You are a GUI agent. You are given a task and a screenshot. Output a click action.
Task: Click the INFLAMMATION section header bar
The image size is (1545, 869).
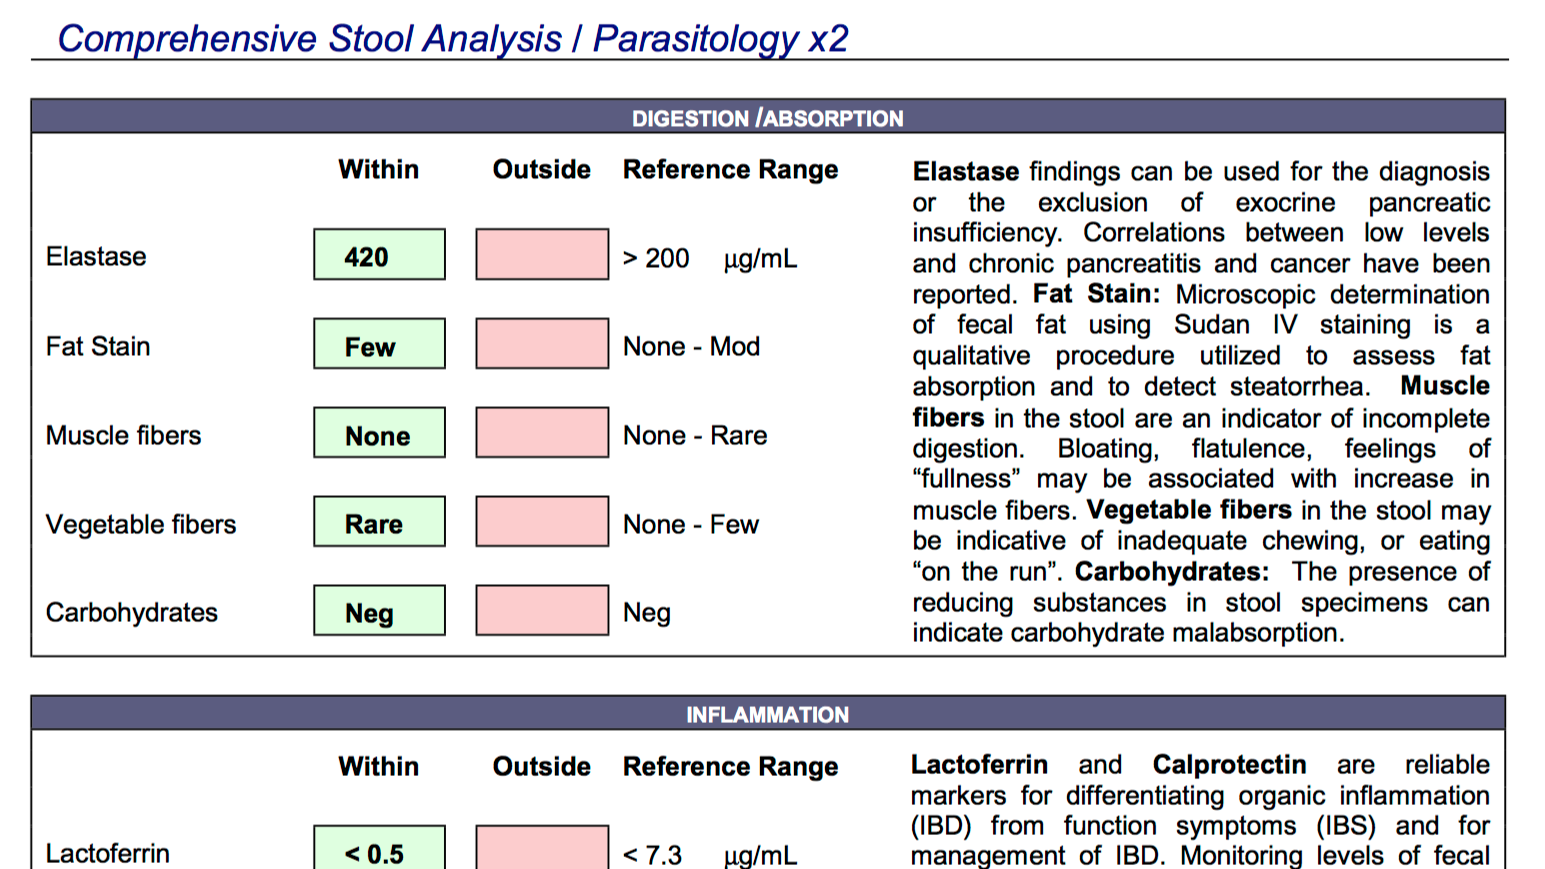(x=768, y=713)
